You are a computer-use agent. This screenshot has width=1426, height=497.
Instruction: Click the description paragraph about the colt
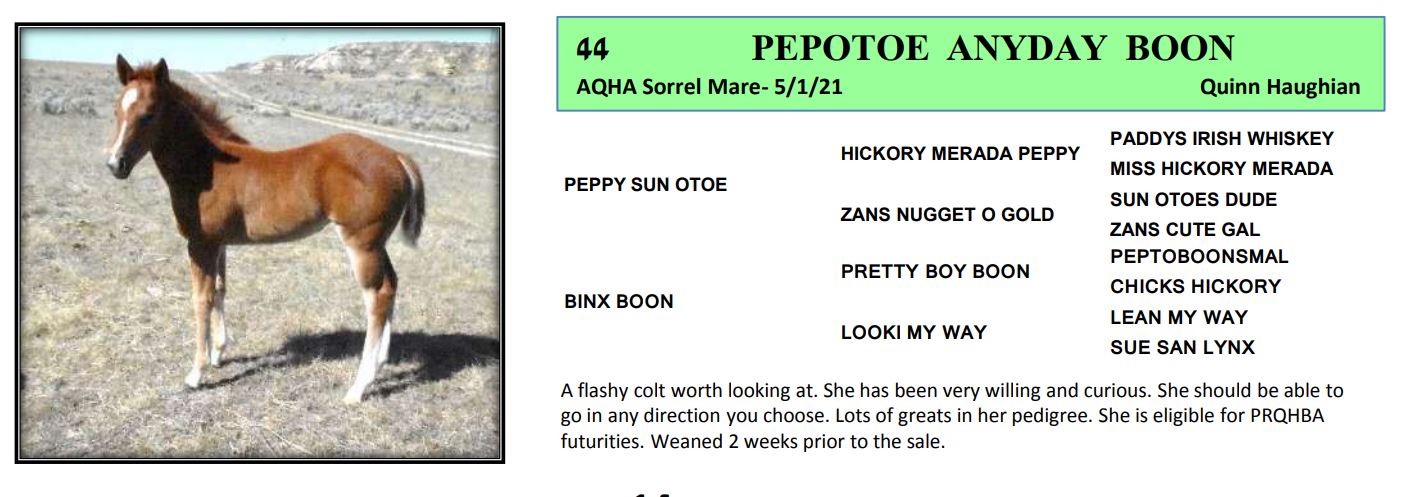pos(950,415)
